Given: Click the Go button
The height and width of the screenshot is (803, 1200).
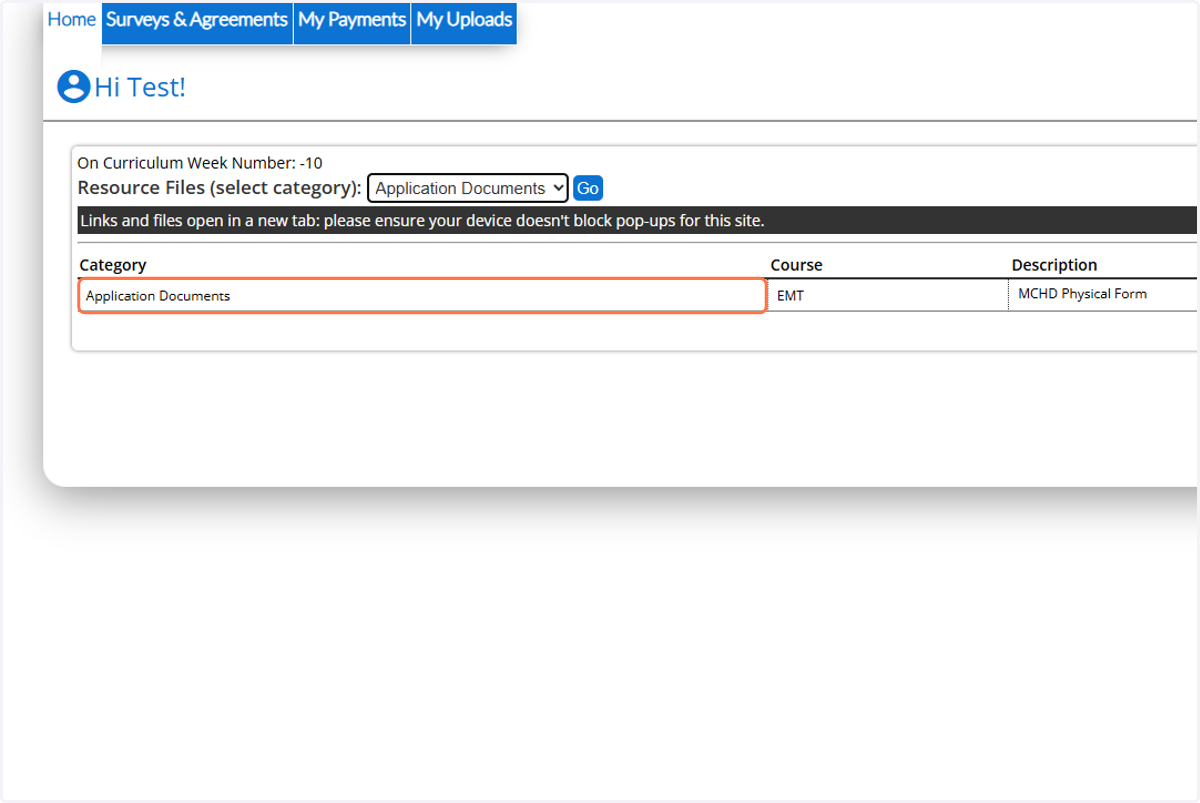Looking at the screenshot, I should coord(588,188).
